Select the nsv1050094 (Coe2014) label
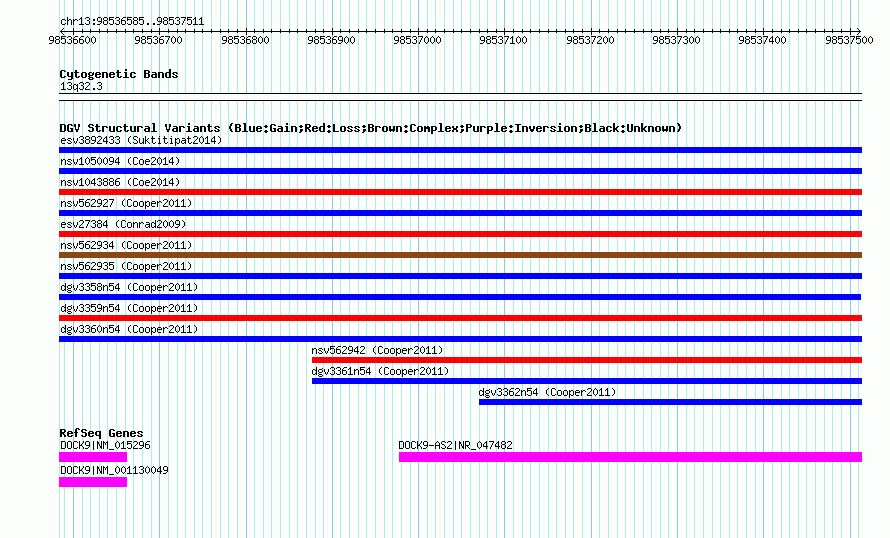The height and width of the screenshot is (538, 890). [120, 161]
